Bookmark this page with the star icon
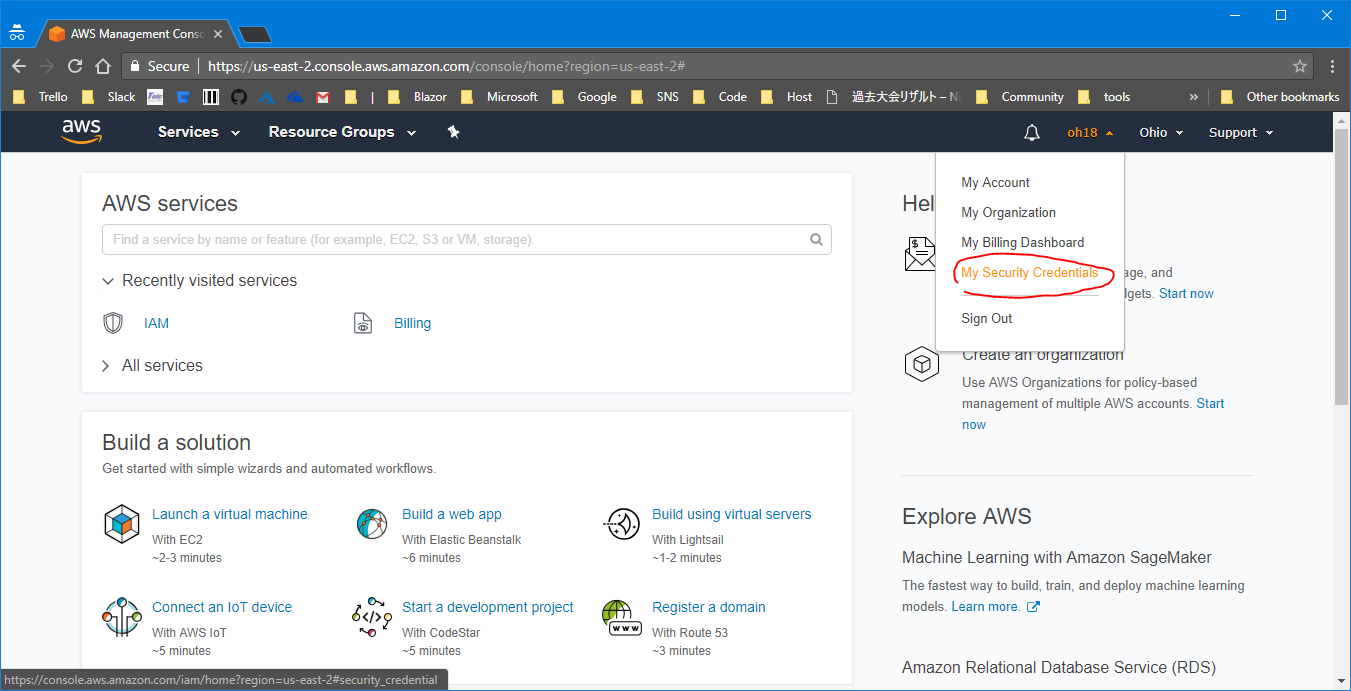The width and height of the screenshot is (1351, 691). click(x=1299, y=66)
